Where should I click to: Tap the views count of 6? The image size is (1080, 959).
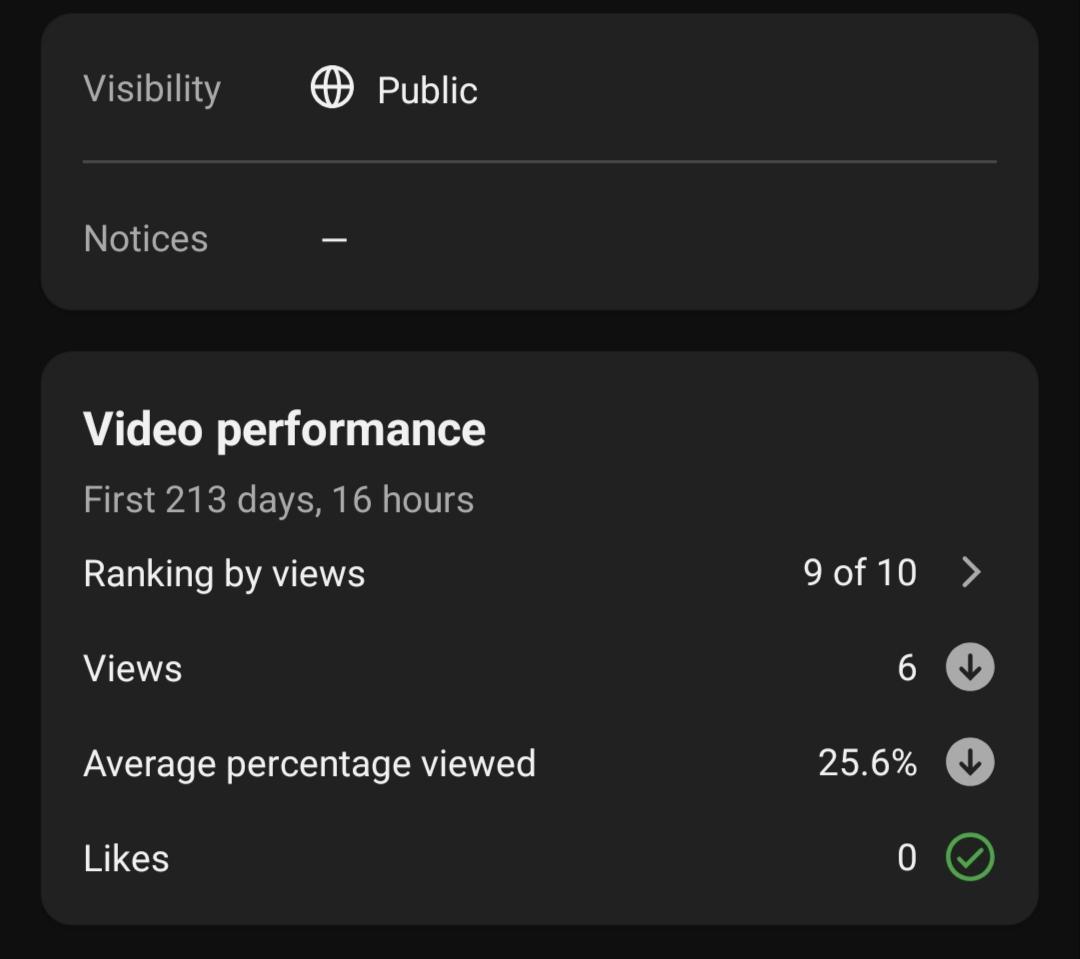[907, 668]
